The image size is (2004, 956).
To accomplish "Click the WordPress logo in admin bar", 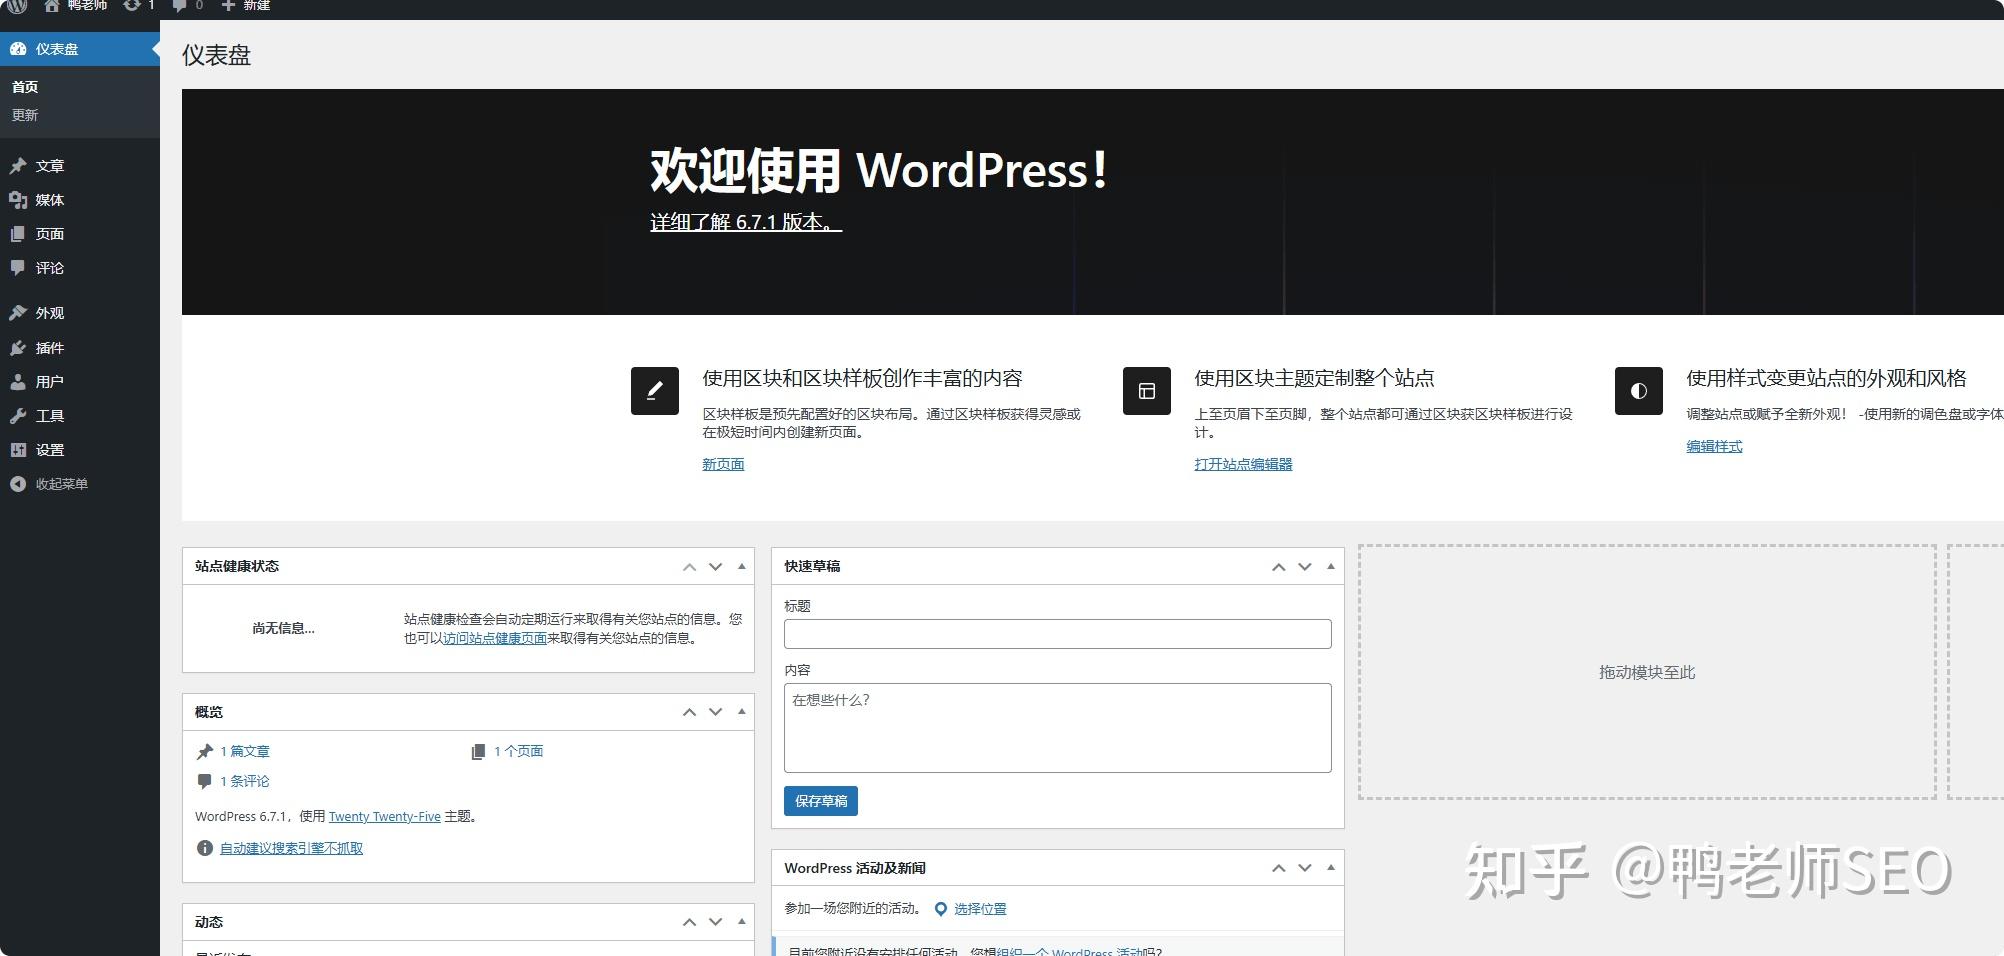I will (x=15, y=8).
